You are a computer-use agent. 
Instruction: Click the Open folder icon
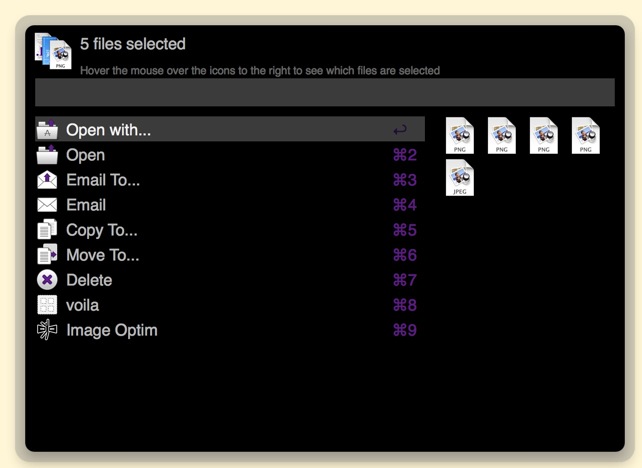point(47,155)
